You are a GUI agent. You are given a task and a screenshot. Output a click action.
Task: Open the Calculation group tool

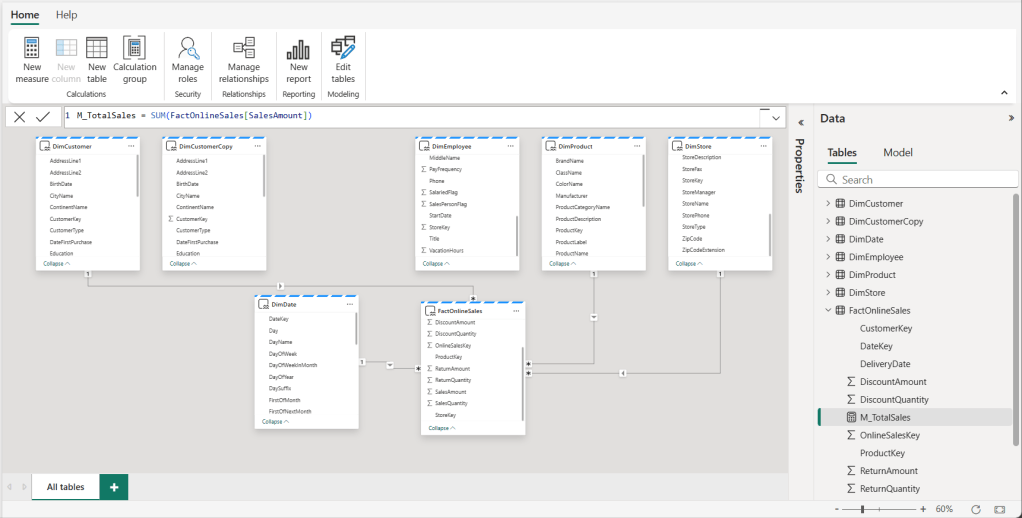[x=134, y=48]
